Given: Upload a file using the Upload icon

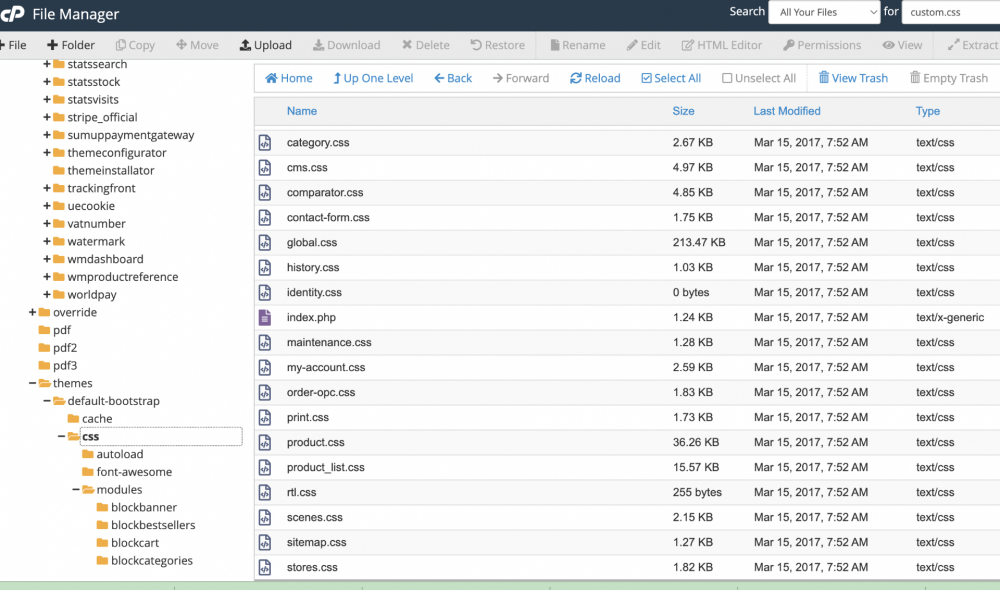Looking at the screenshot, I should 265,44.
